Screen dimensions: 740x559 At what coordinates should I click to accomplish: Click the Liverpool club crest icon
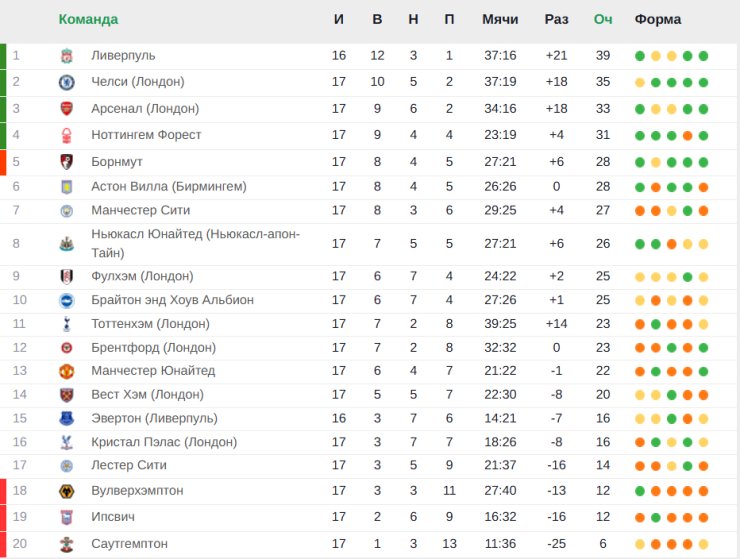pyautogui.click(x=67, y=56)
